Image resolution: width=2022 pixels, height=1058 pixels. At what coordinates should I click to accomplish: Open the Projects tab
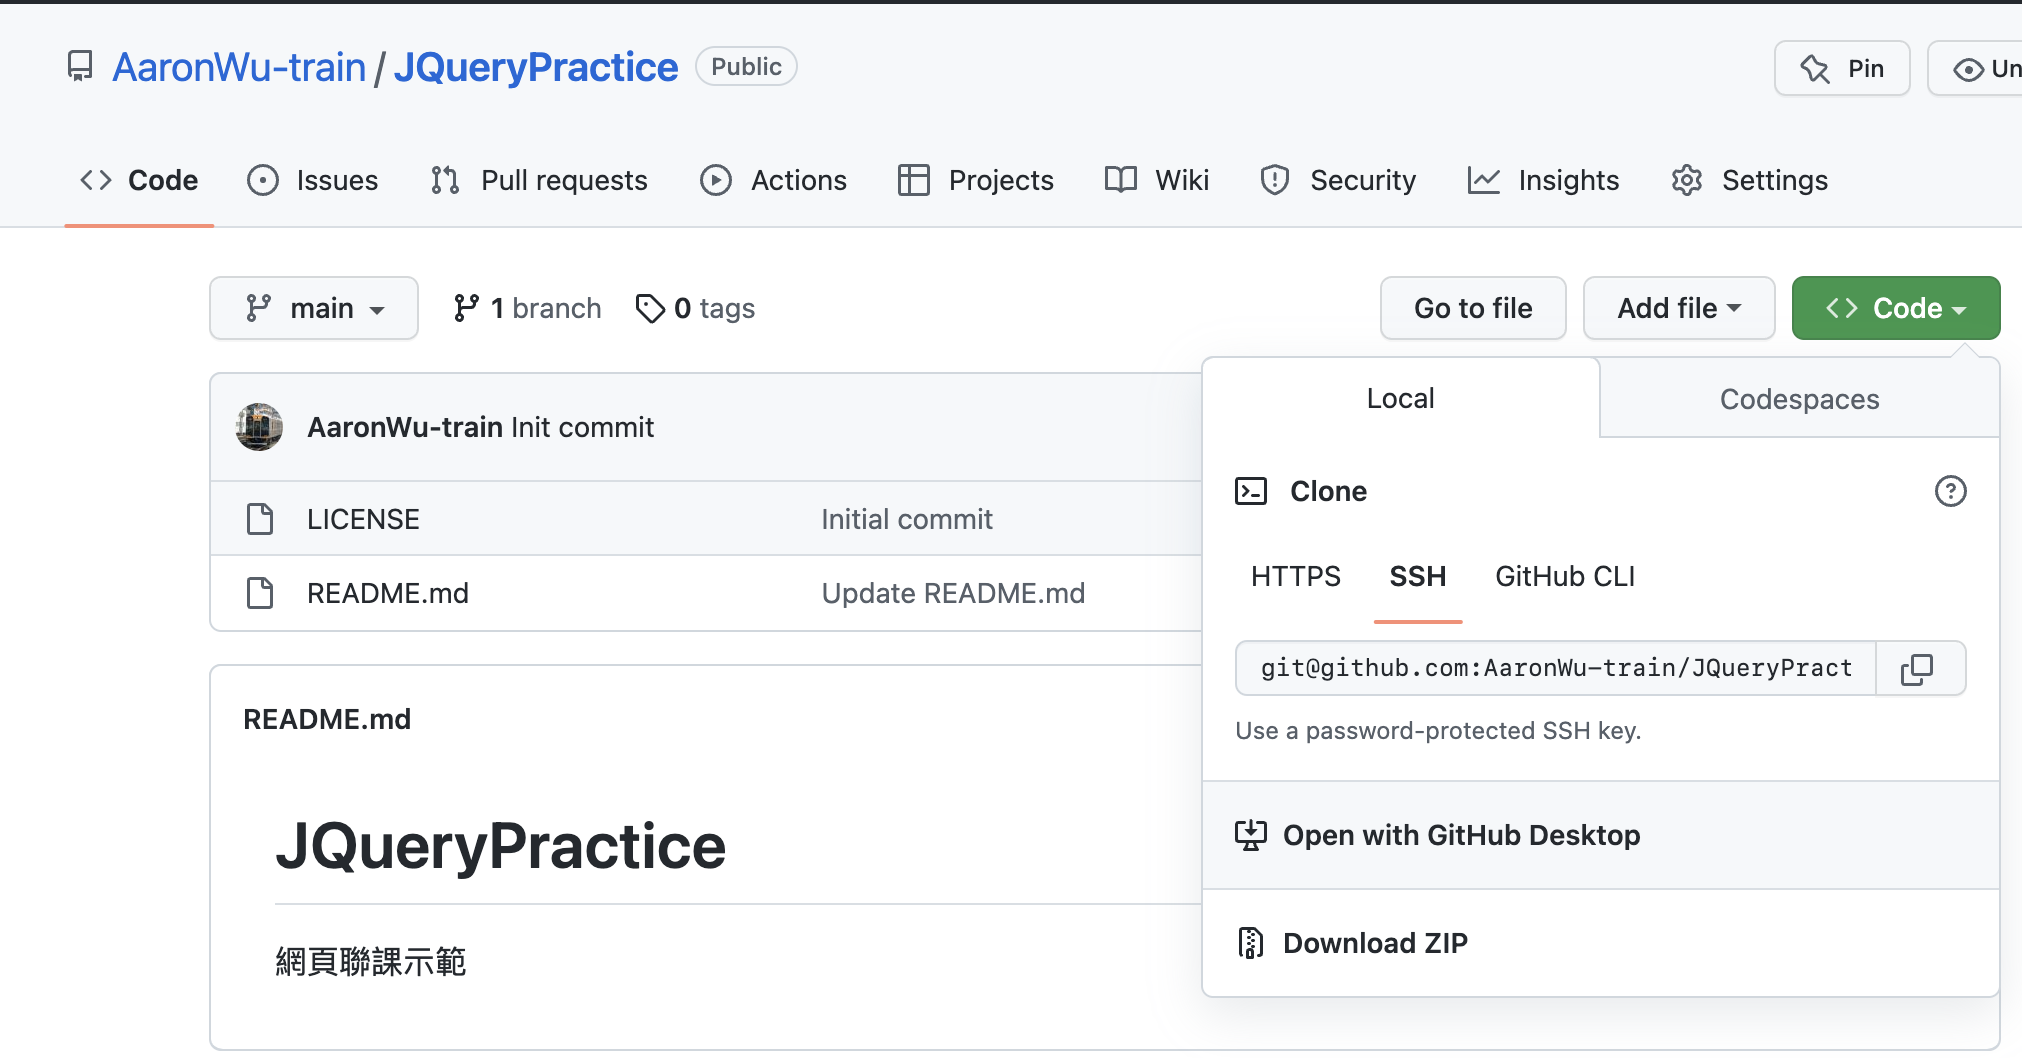pyautogui.click(x=976, y=180)
